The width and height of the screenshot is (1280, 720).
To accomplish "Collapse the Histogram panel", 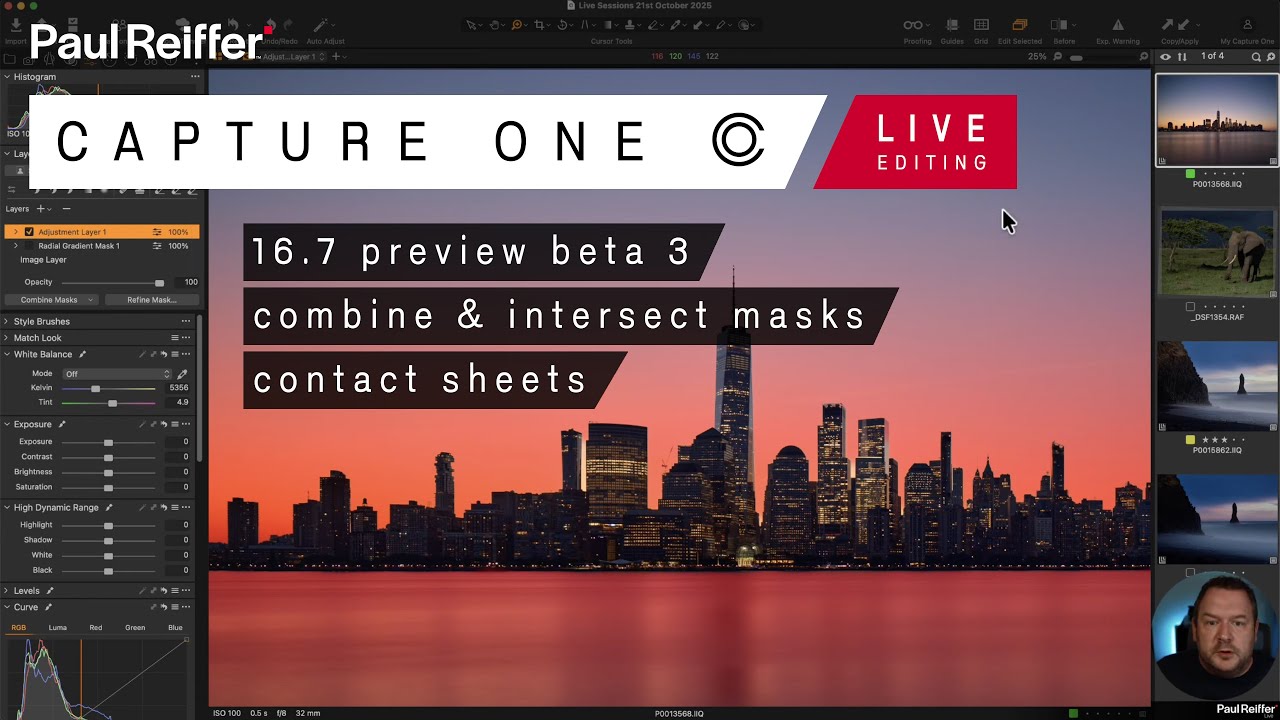I will pyautogui.click(x=7, y=77).
